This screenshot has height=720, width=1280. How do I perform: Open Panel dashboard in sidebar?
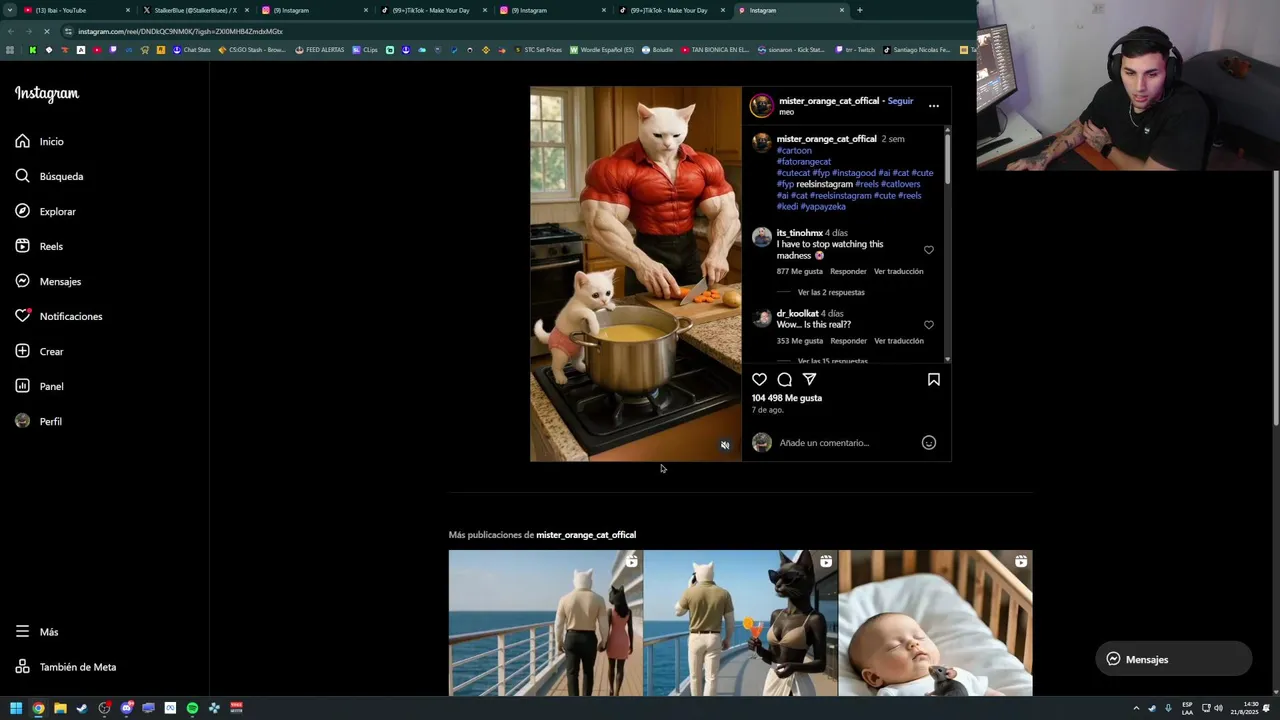click(39, 386)
